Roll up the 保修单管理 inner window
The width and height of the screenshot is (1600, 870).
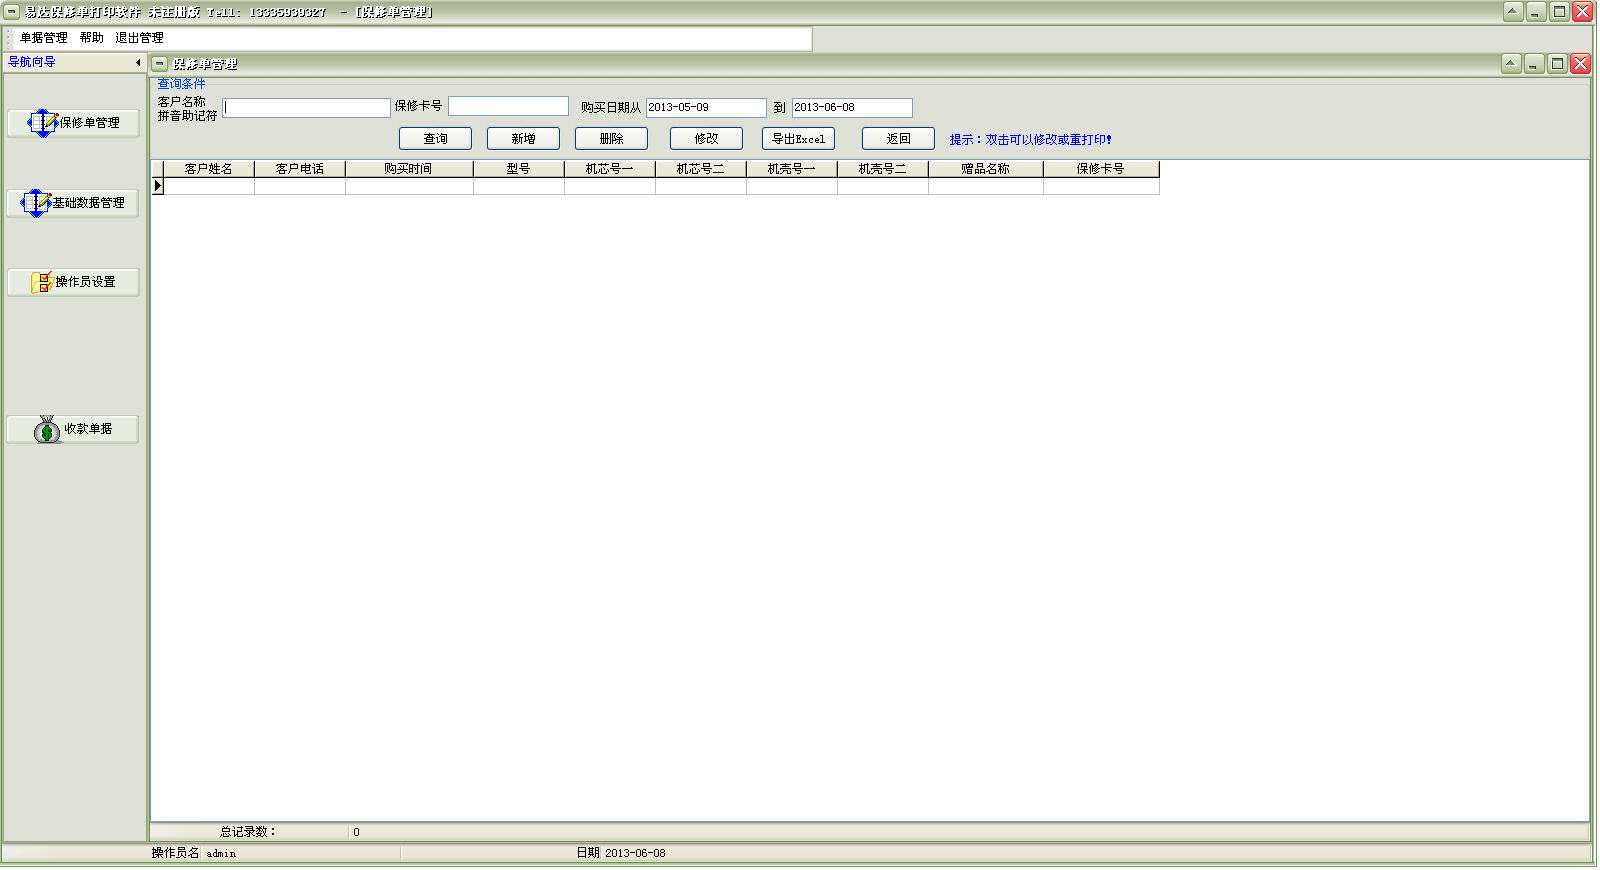1511,64
